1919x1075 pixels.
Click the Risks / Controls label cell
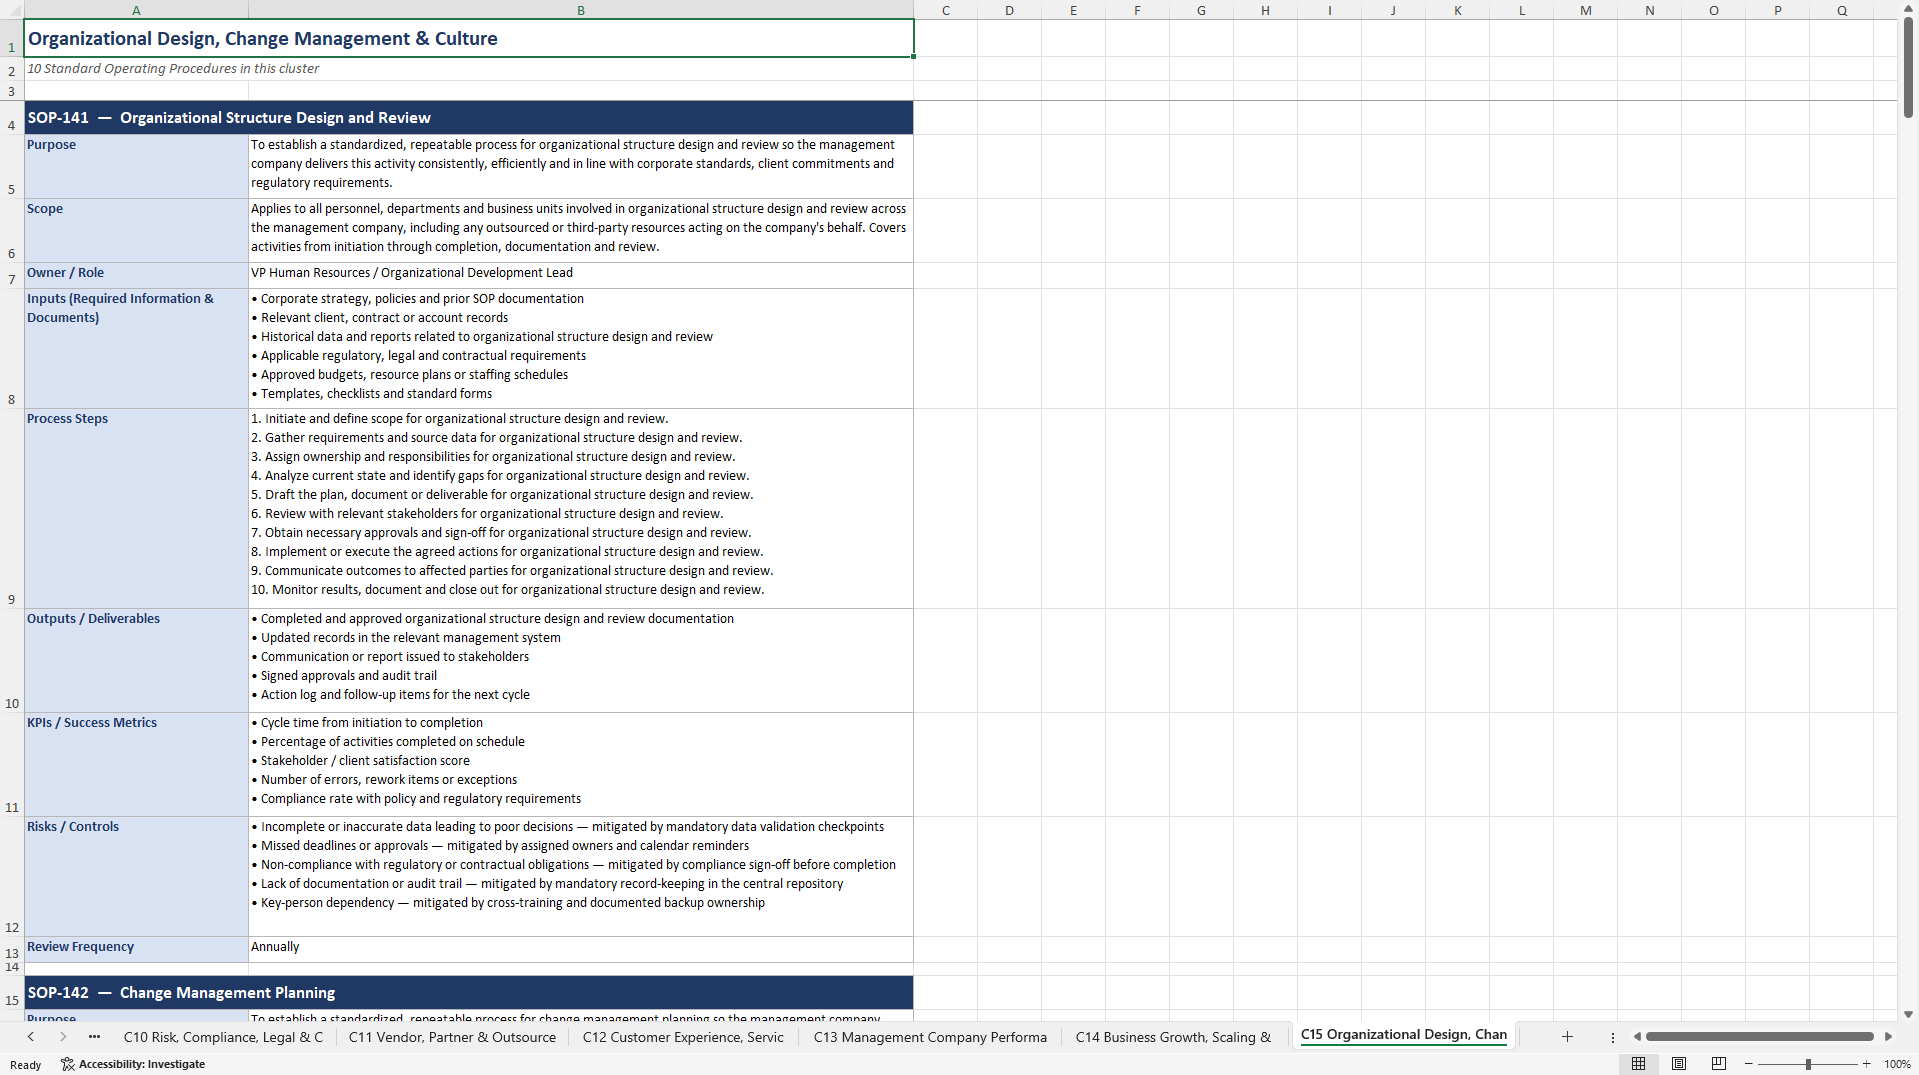pyautogui.click(x=136, y=876)
